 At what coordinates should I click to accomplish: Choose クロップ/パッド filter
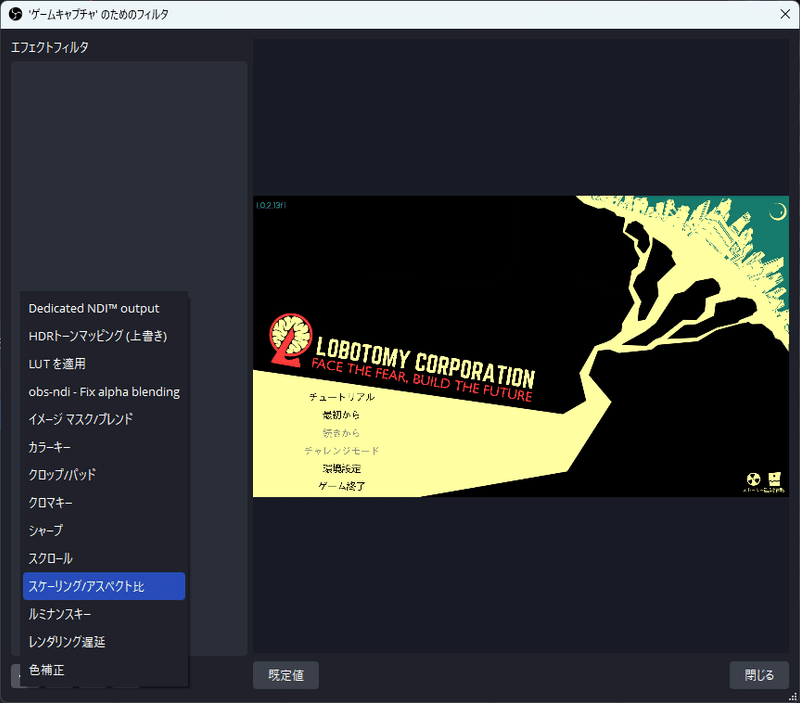(x=104, y=475)
